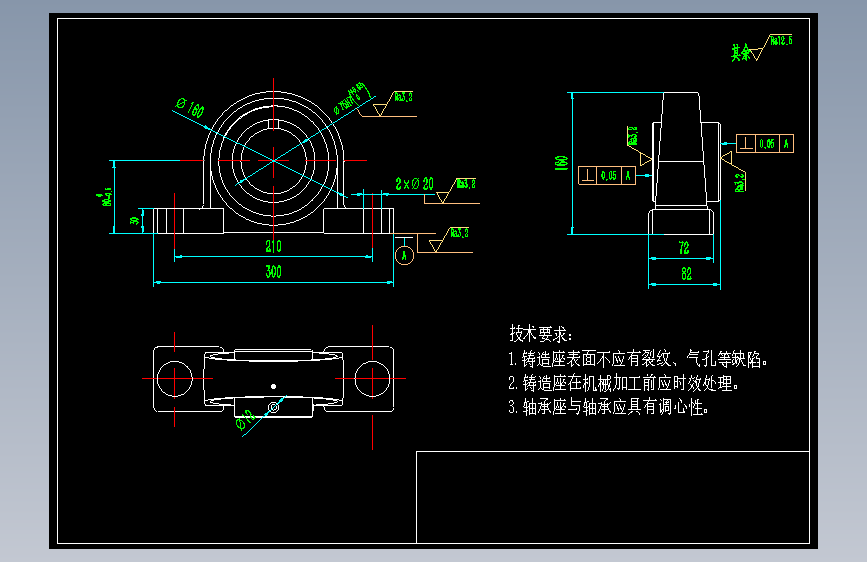Click the 技术要求 heading
The image size is (867, 562).
540,334
